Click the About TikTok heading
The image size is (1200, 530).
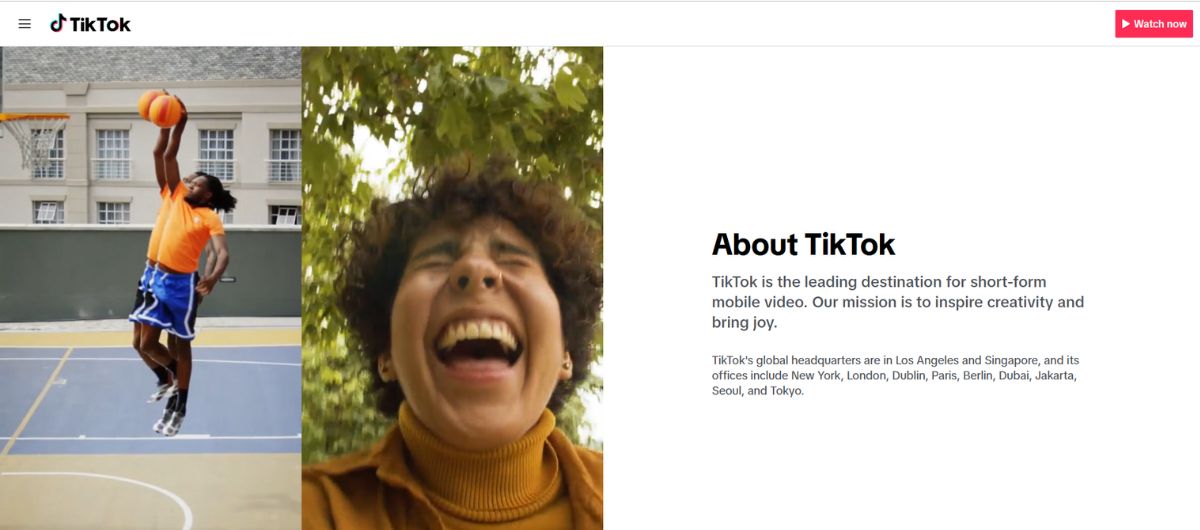[803, 244]
